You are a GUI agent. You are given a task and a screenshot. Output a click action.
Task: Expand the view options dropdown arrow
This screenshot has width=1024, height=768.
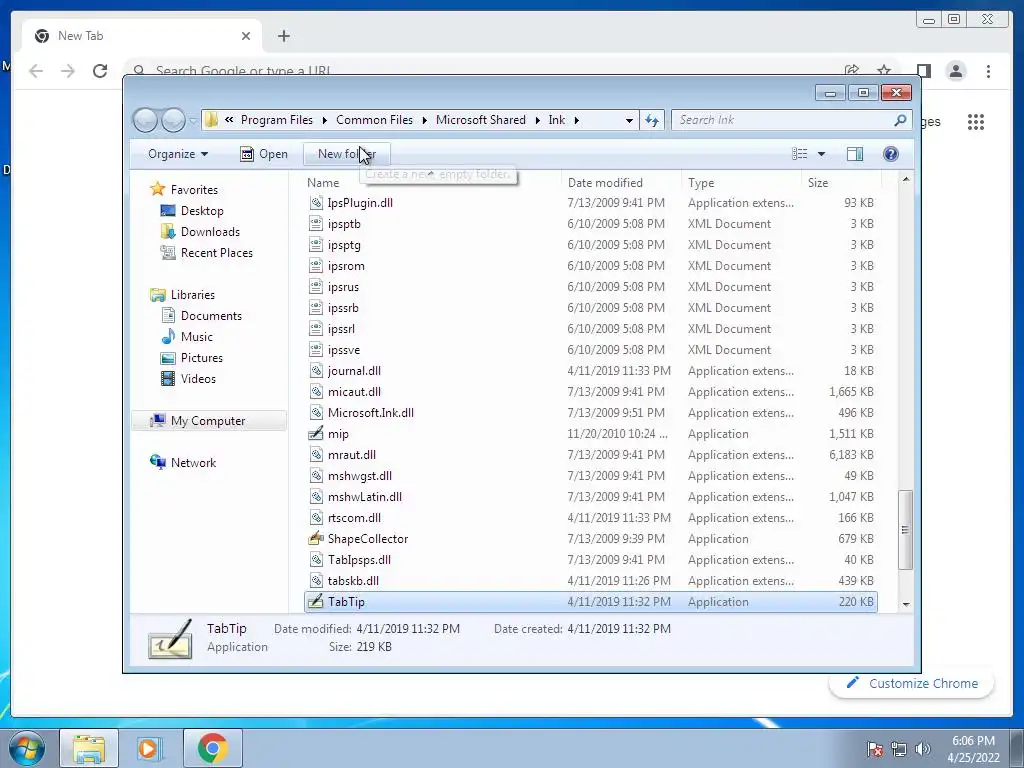822,154
